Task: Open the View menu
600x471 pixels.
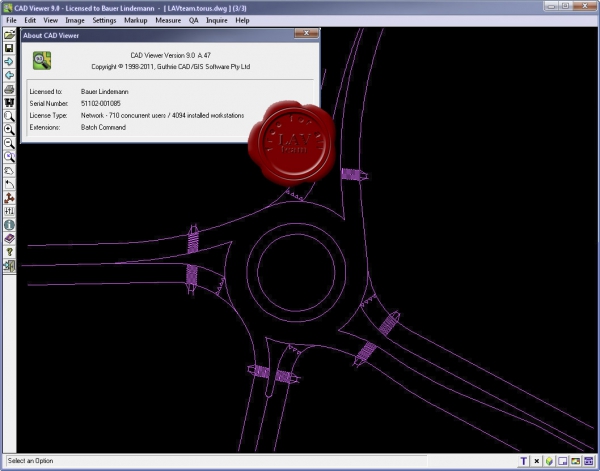Action: pyautogui.click(x=51, y=20)
